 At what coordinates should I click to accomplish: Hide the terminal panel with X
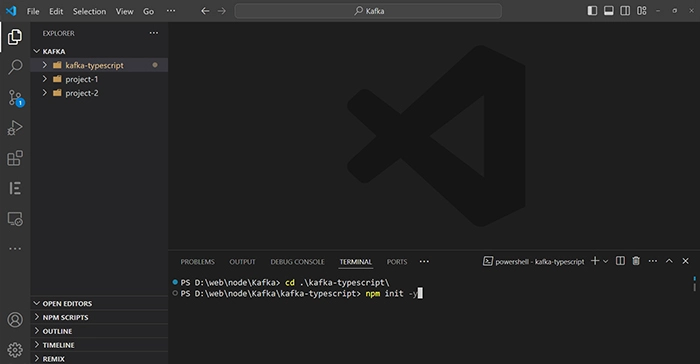point(685,261)
